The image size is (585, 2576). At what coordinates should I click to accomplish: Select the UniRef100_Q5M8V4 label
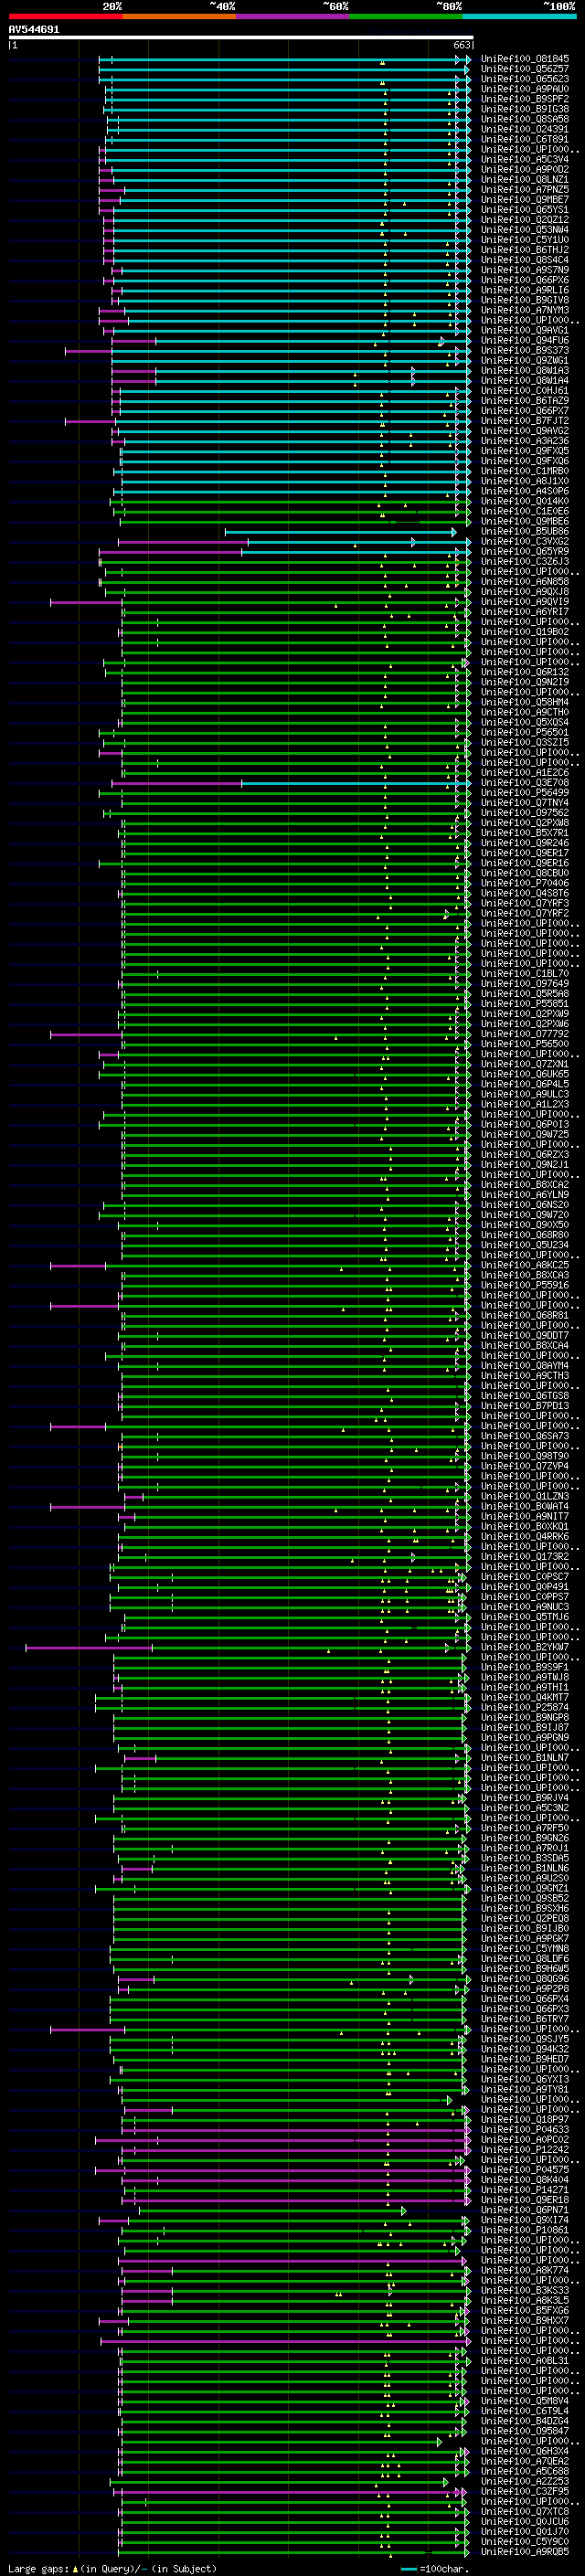click(525, 2400)
